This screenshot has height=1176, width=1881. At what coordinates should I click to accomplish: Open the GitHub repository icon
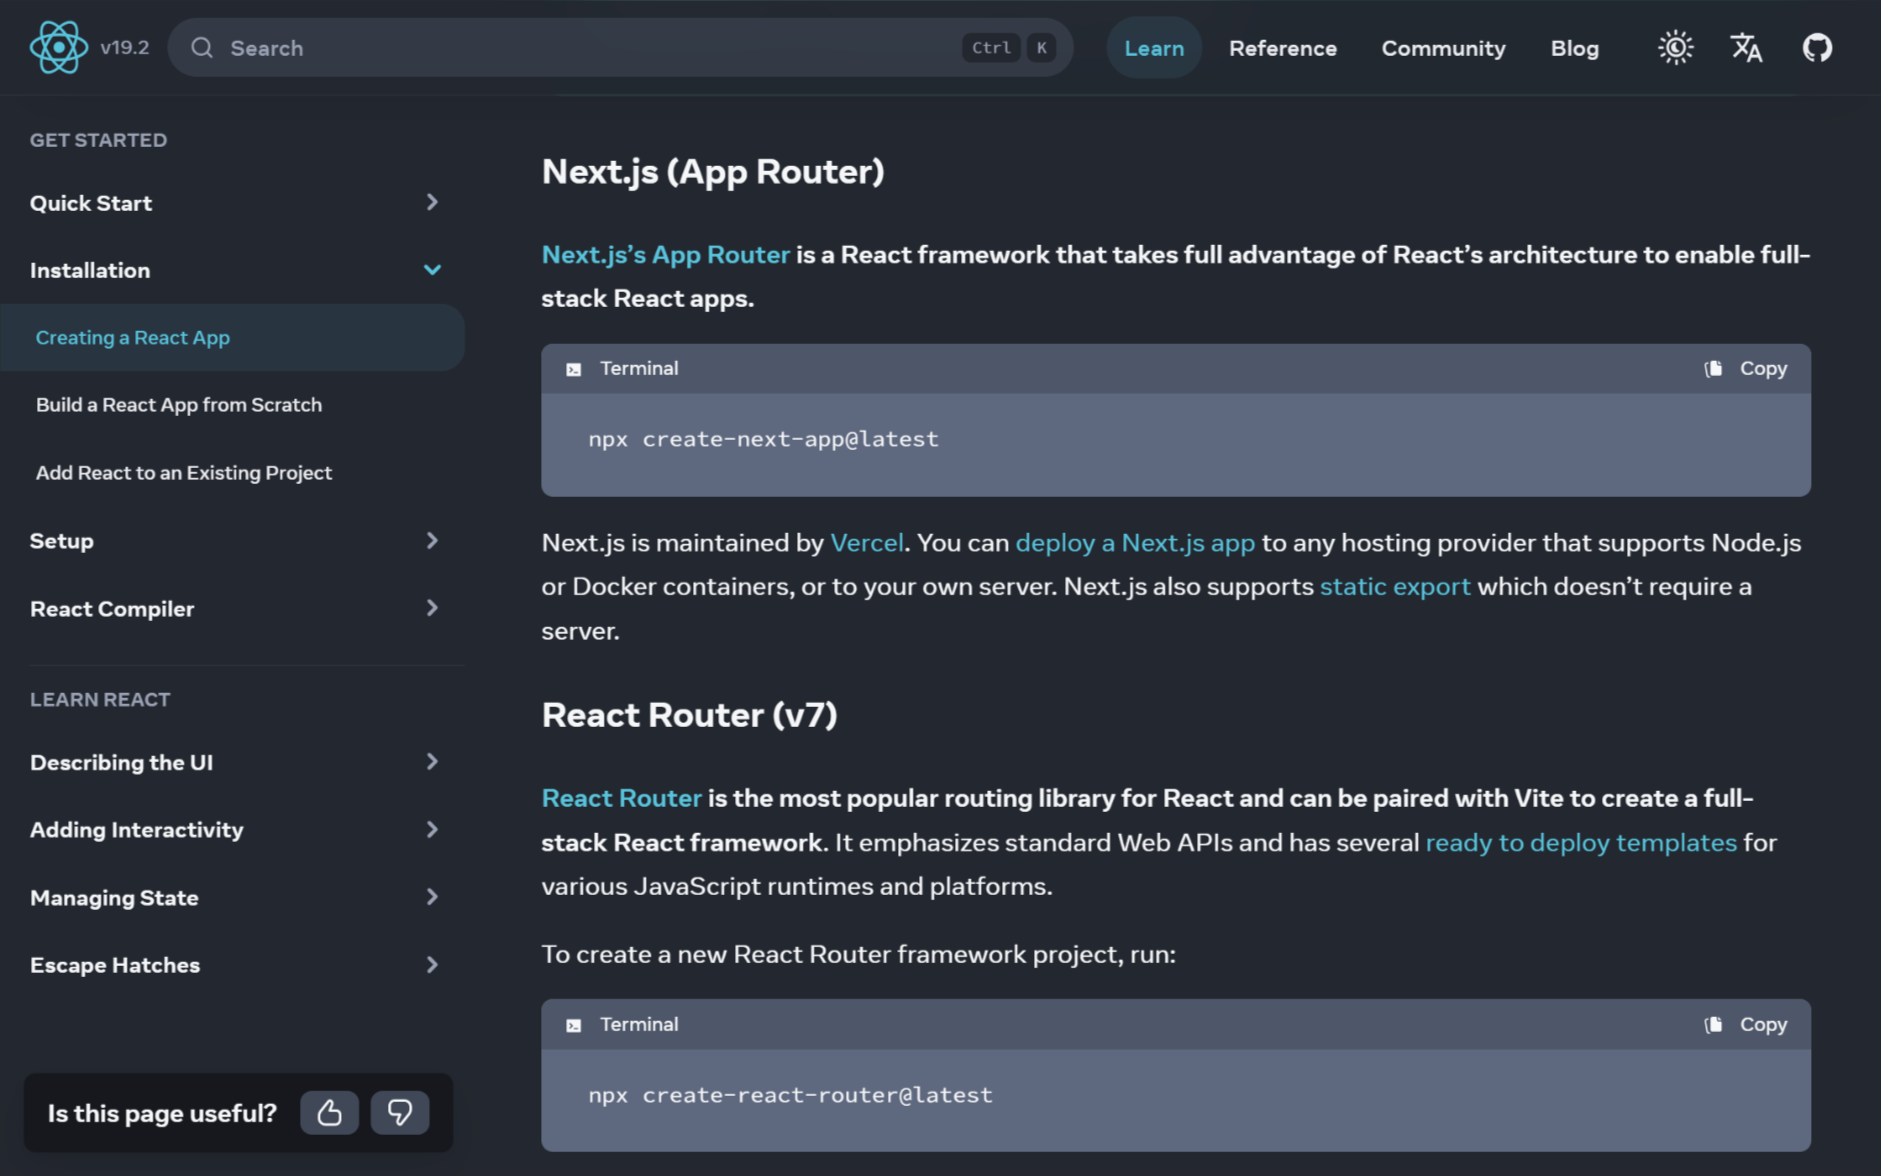pyautogui.click(x=1817, y=47)
